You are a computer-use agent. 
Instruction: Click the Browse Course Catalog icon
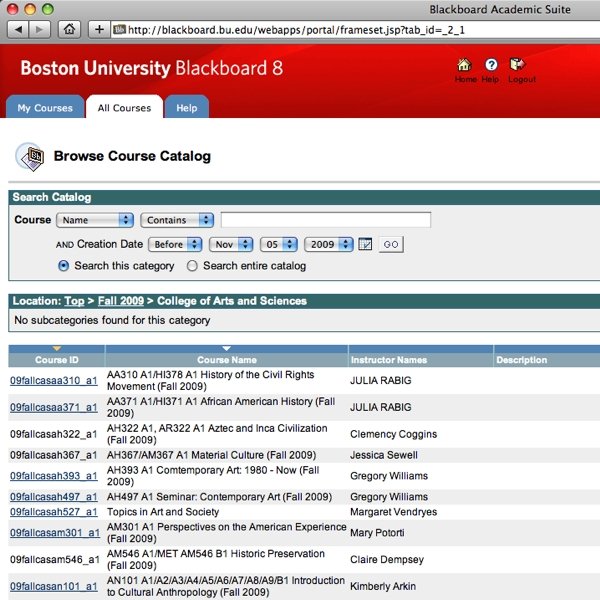coord(30,157)
